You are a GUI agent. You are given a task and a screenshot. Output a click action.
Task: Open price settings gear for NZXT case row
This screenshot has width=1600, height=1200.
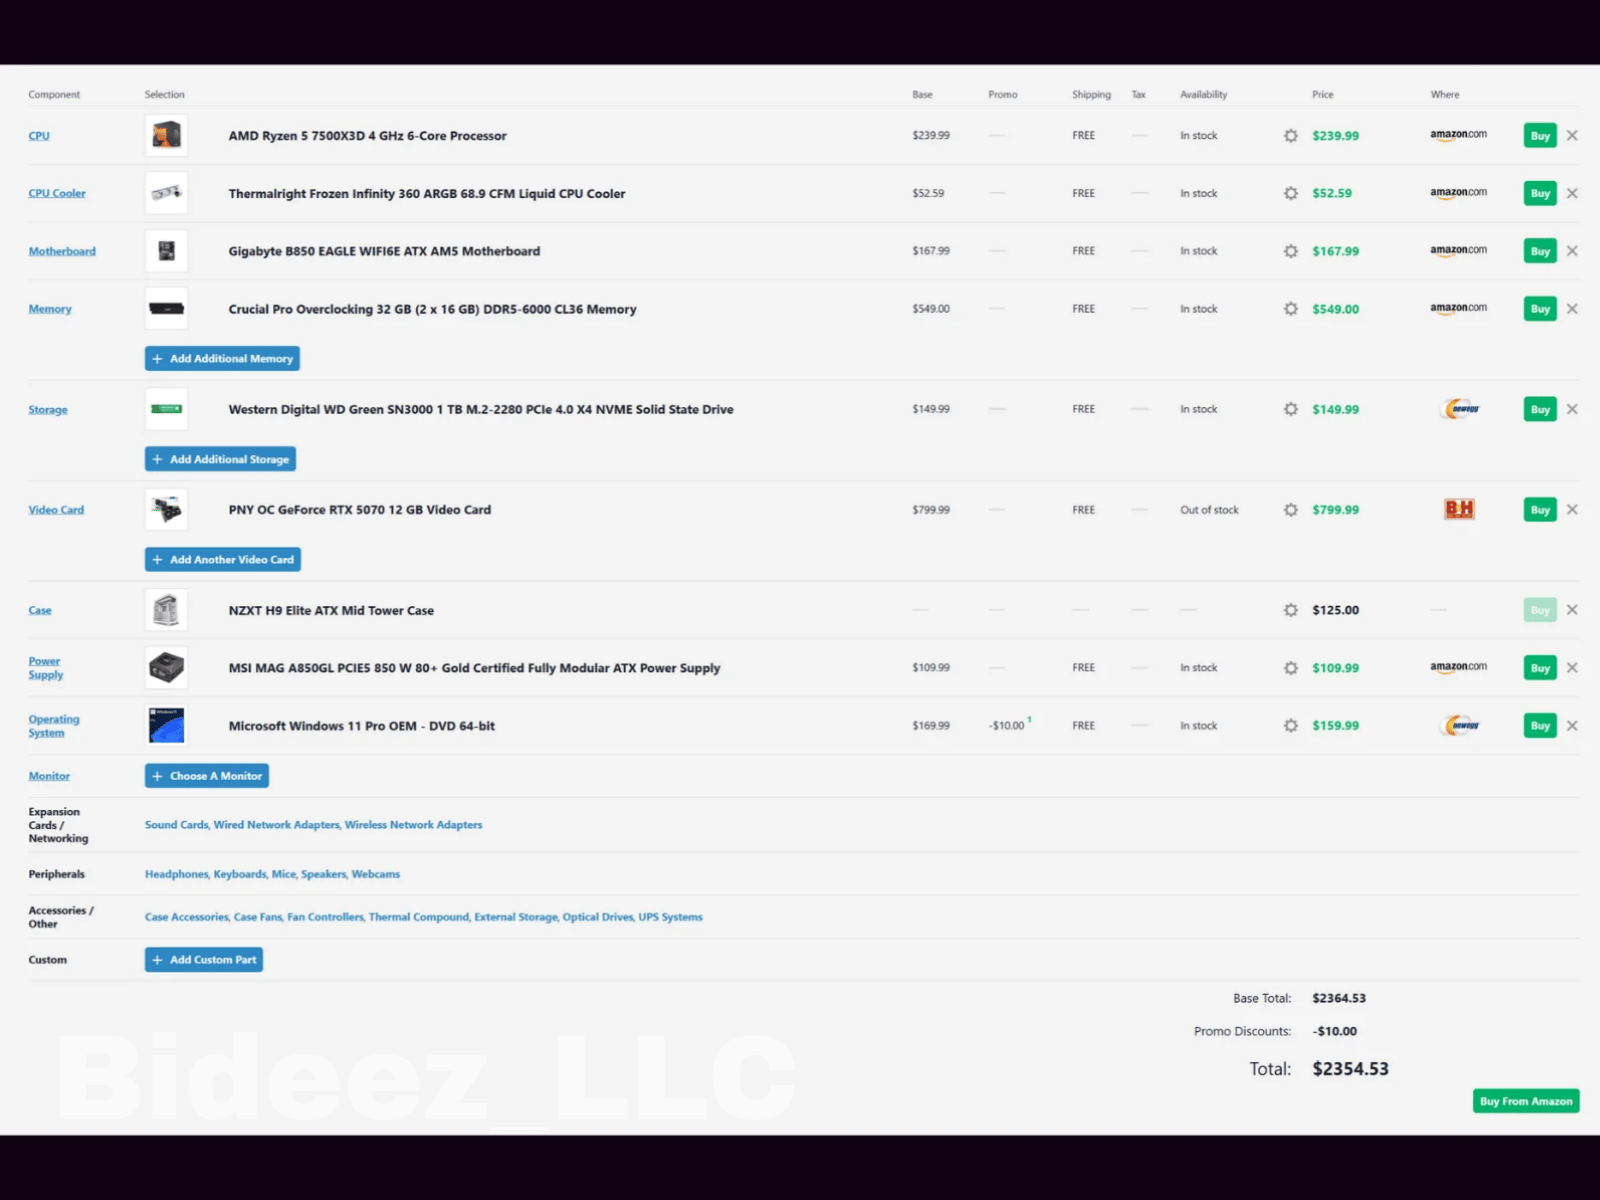[x=1291, y=610]
